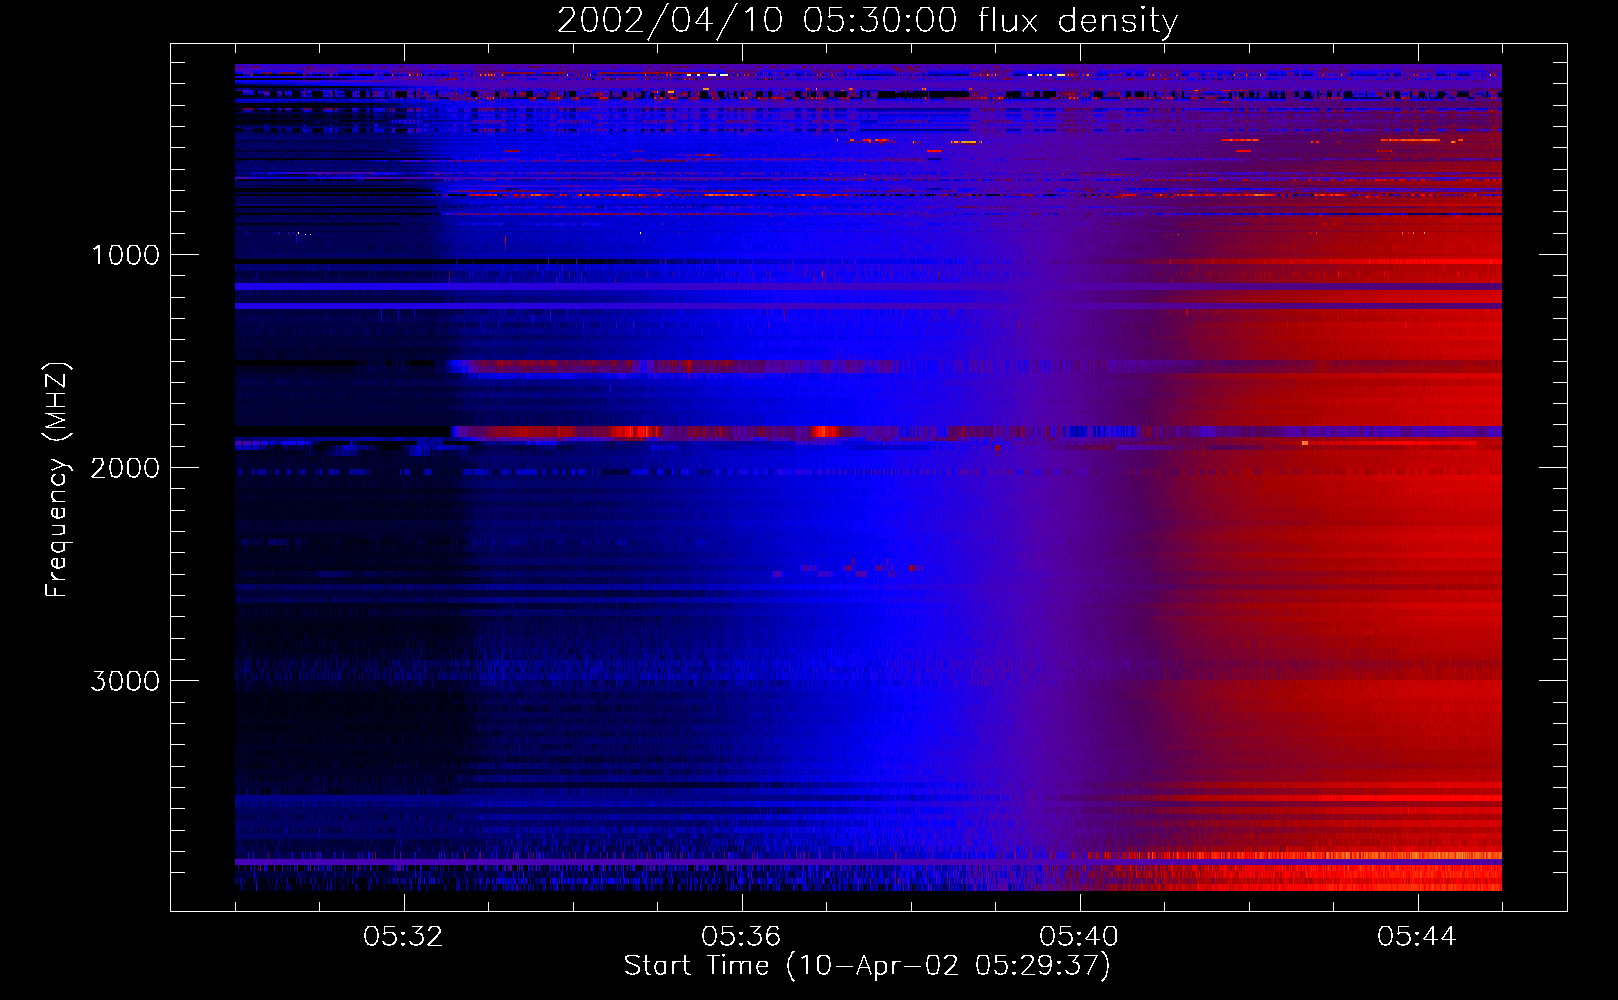Click the 05:32 time tick label
This screenshot has width=1618, height=1000.
click(x=403, y=937)
